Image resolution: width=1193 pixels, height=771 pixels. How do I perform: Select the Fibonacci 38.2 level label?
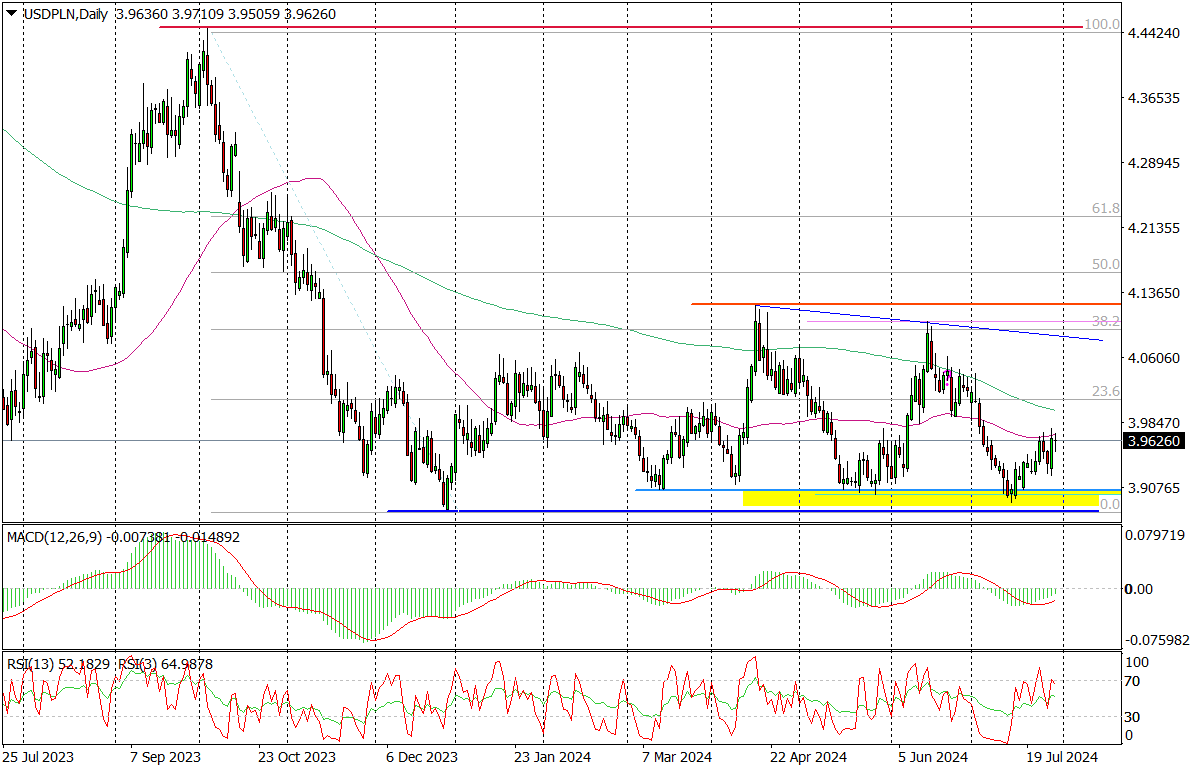(x=1106, y=321)
